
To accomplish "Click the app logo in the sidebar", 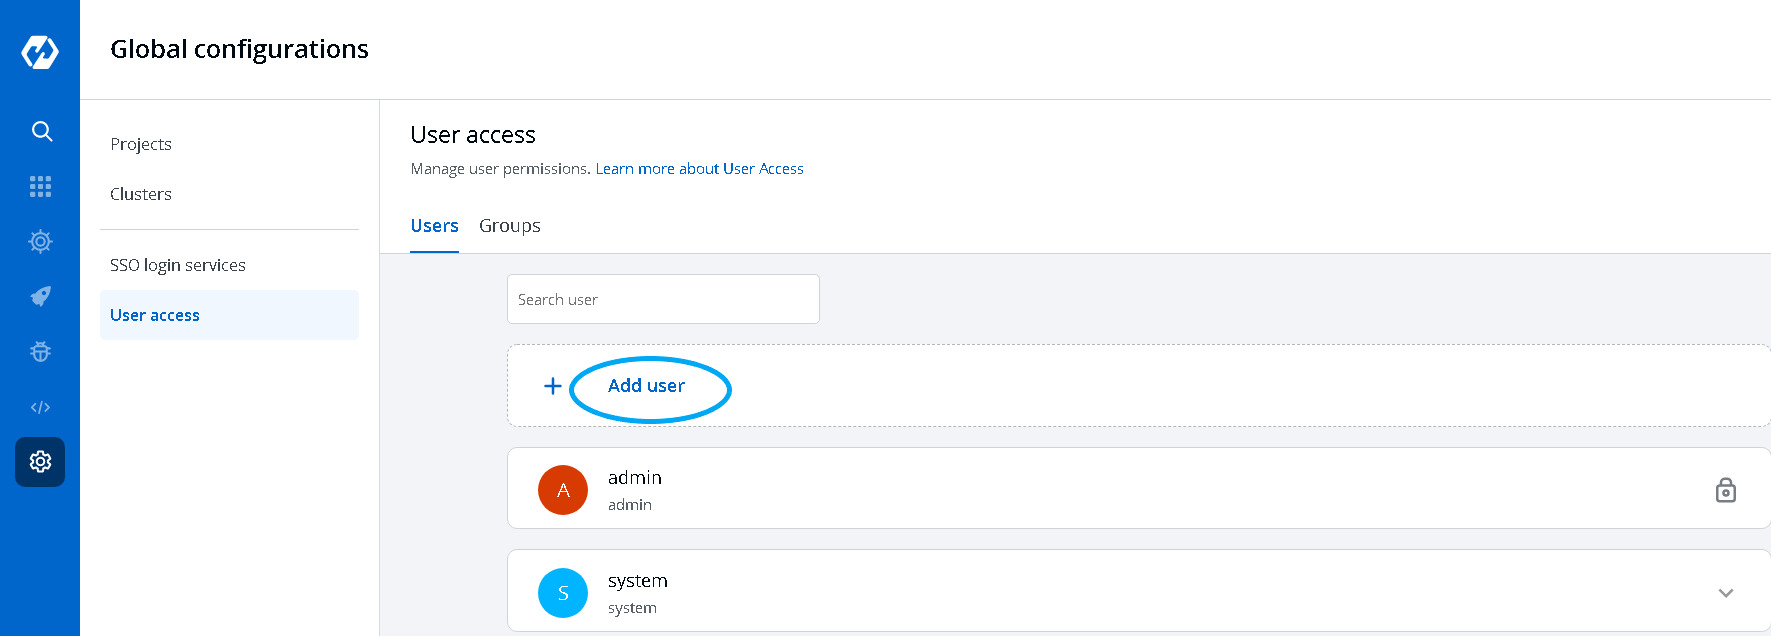I will coord(40,52).
